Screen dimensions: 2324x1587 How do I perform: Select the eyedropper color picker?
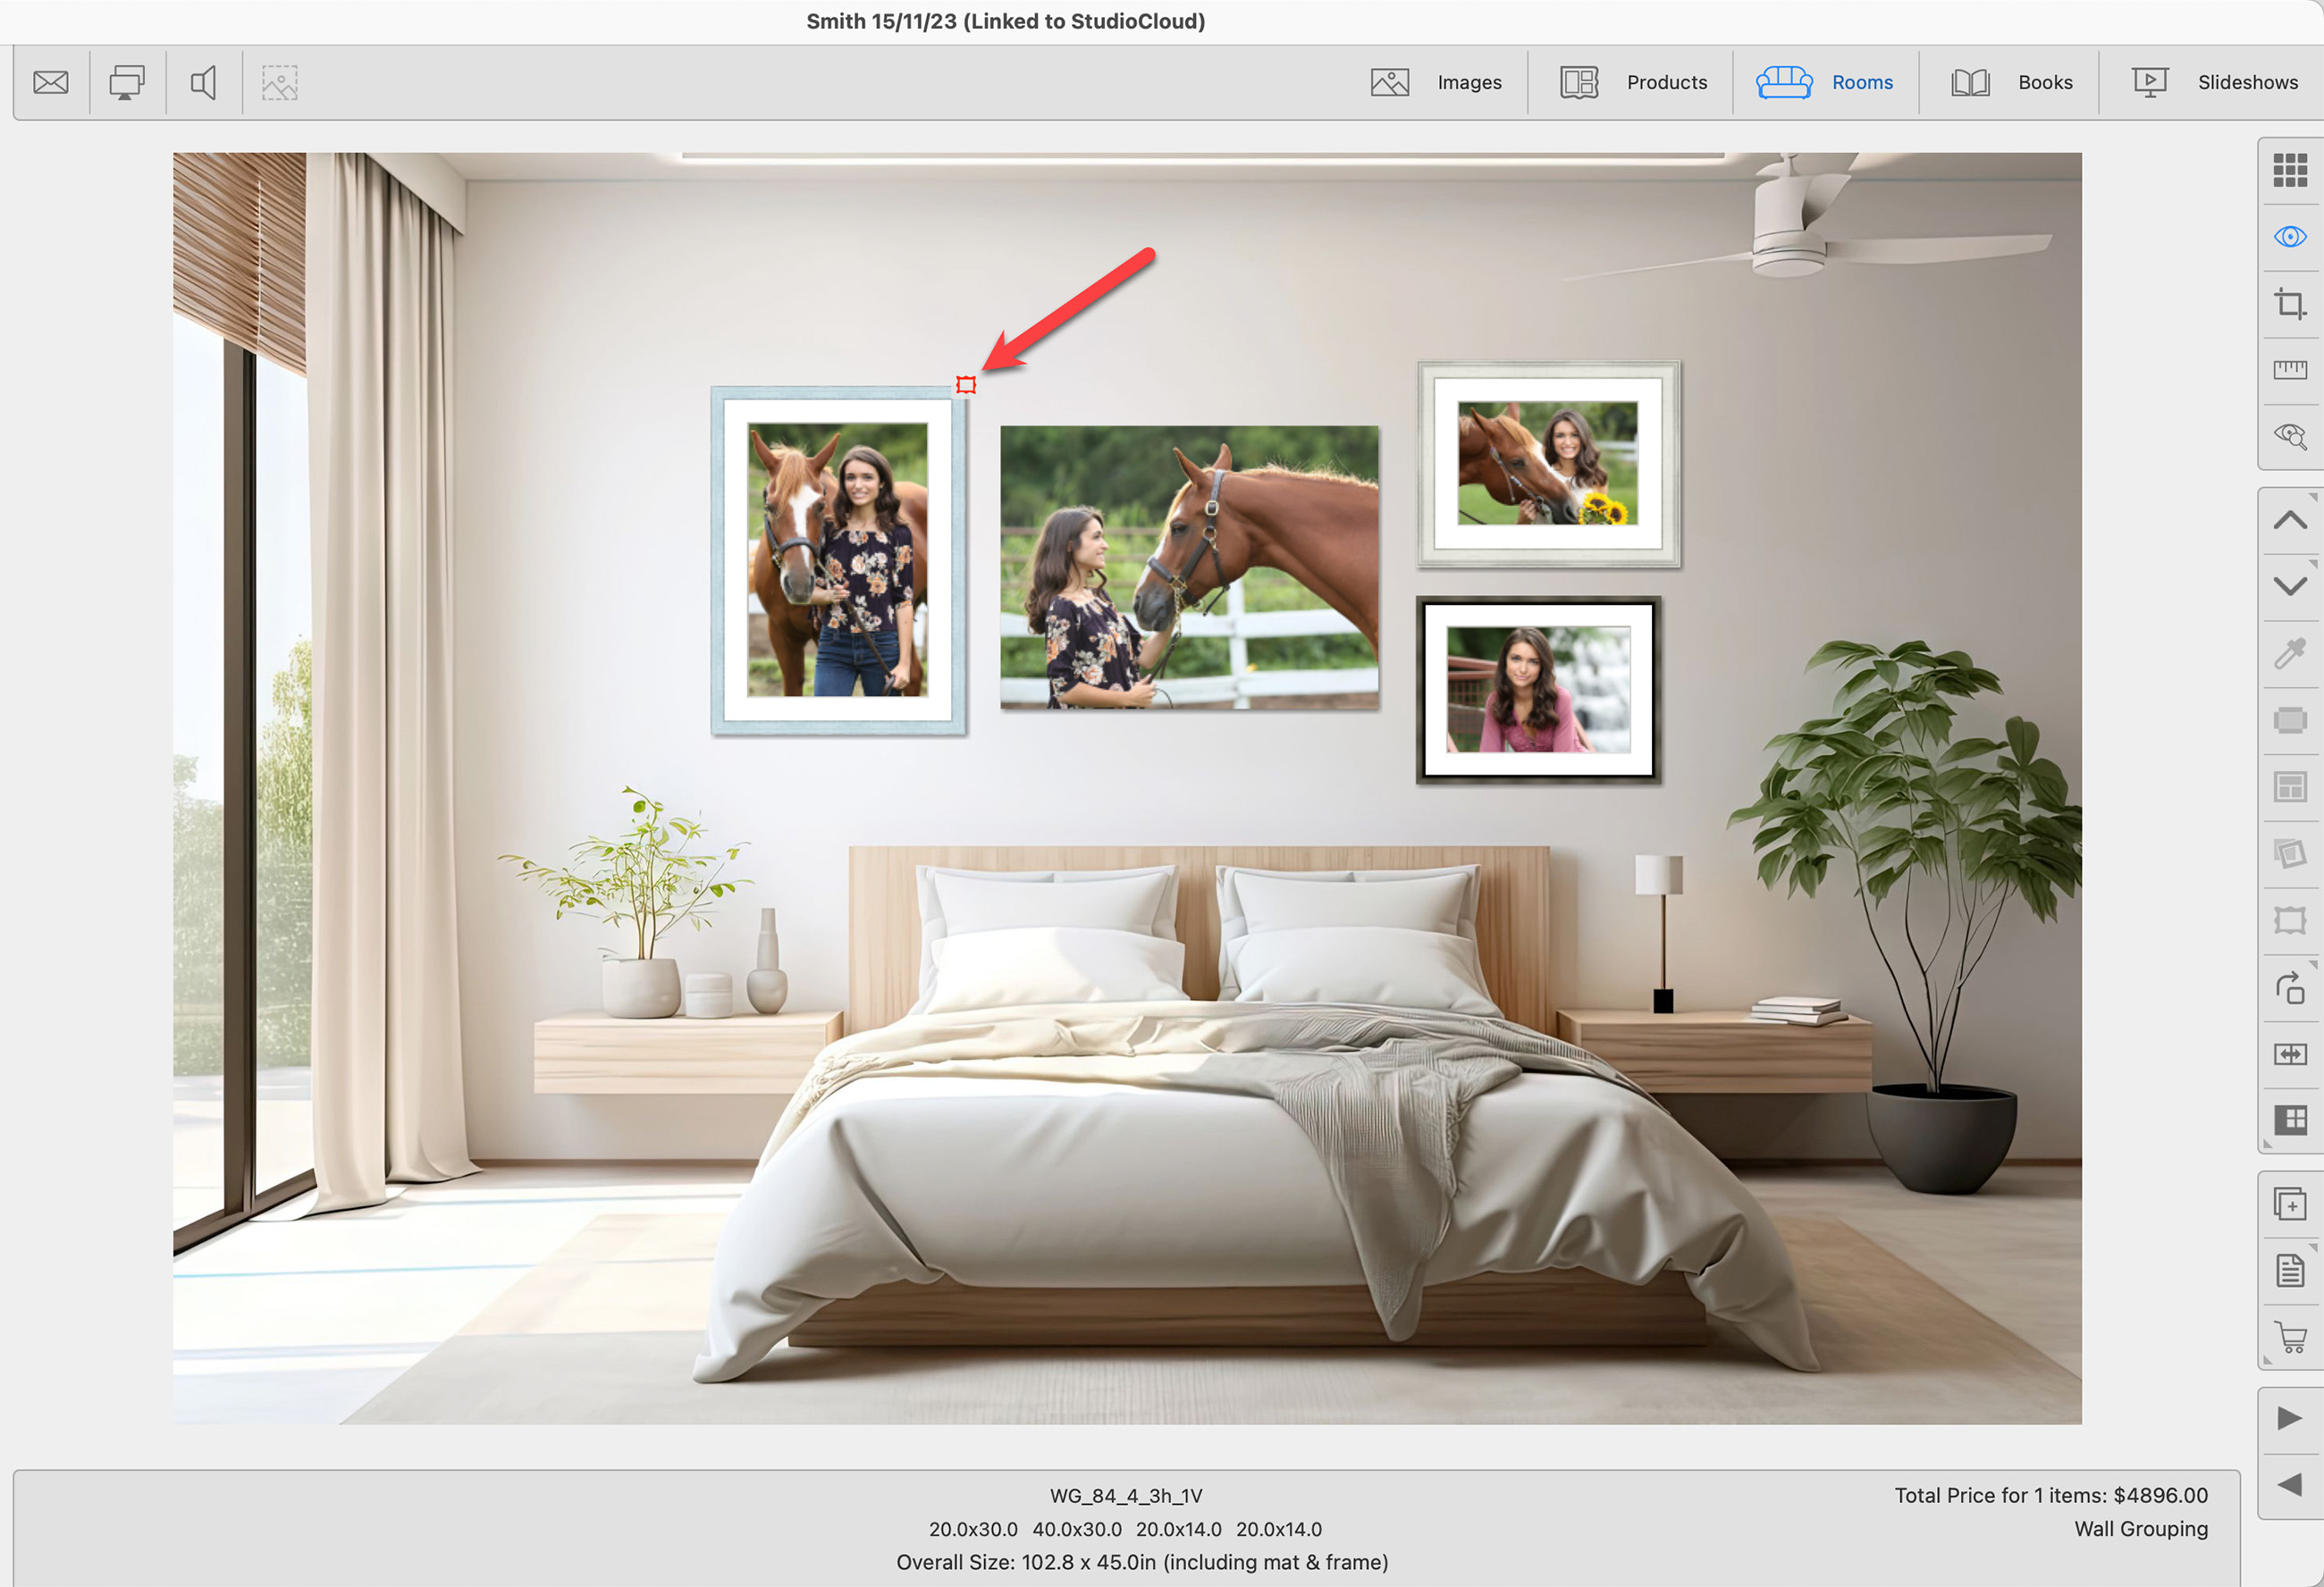pos(2289,653)
